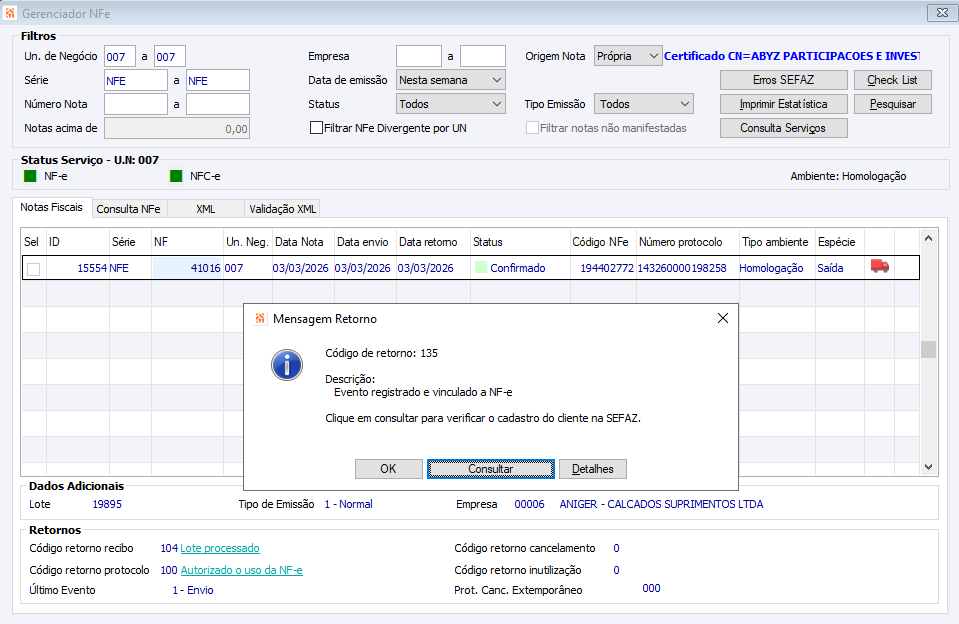Toggle Filtrar notas não manifestadas checkbox
959x624 pixels.
coord(532,128)
